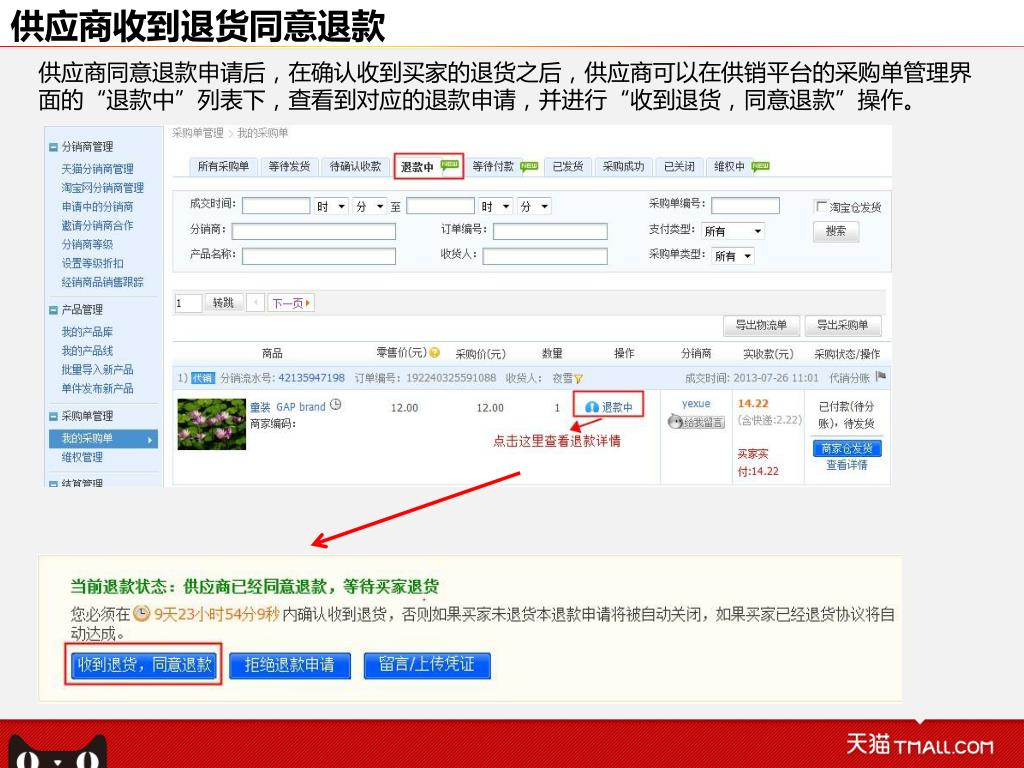This screenshot has height=768, width=1024.
Task: Open the end minute 分 dropdown
Action: [x=534, y=206]
